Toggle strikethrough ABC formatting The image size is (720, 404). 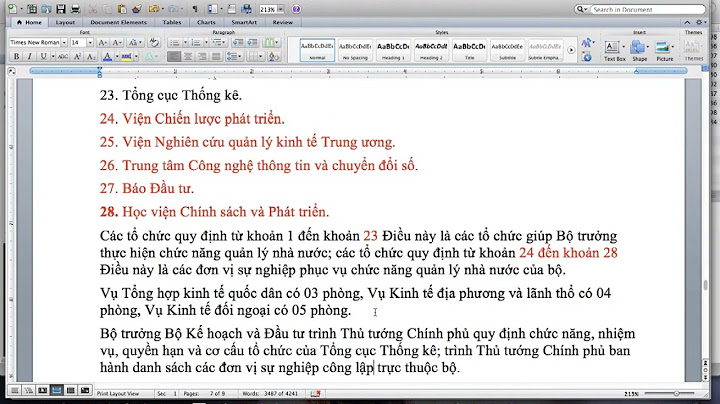point(63,56)
